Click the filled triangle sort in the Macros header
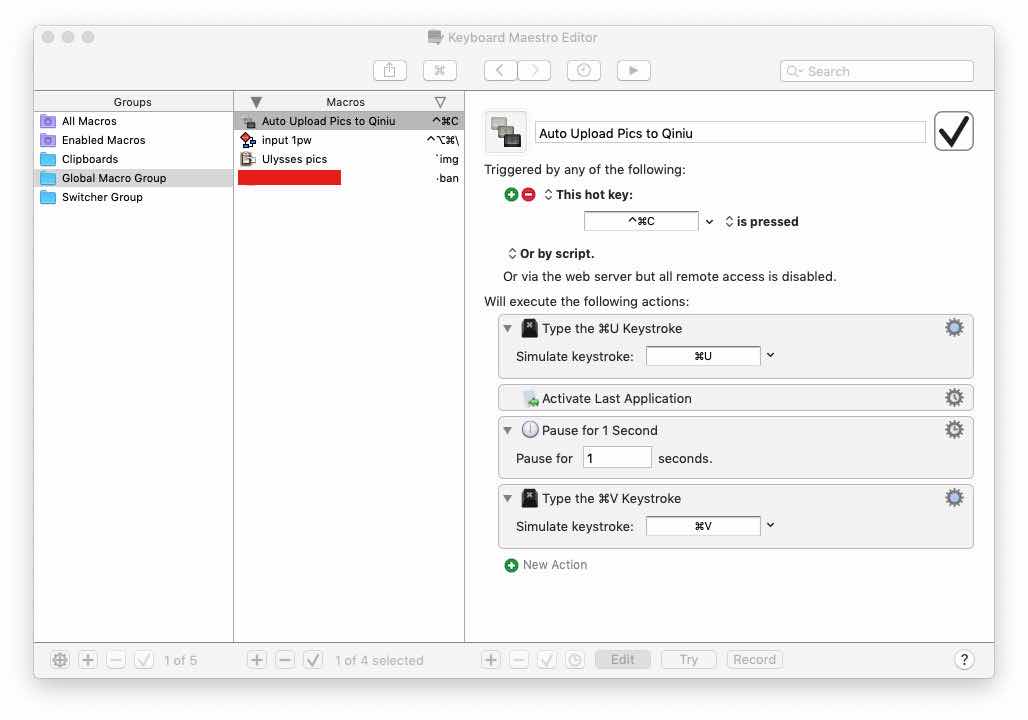The image size is (1028, 720). click(x=256, y=102)
